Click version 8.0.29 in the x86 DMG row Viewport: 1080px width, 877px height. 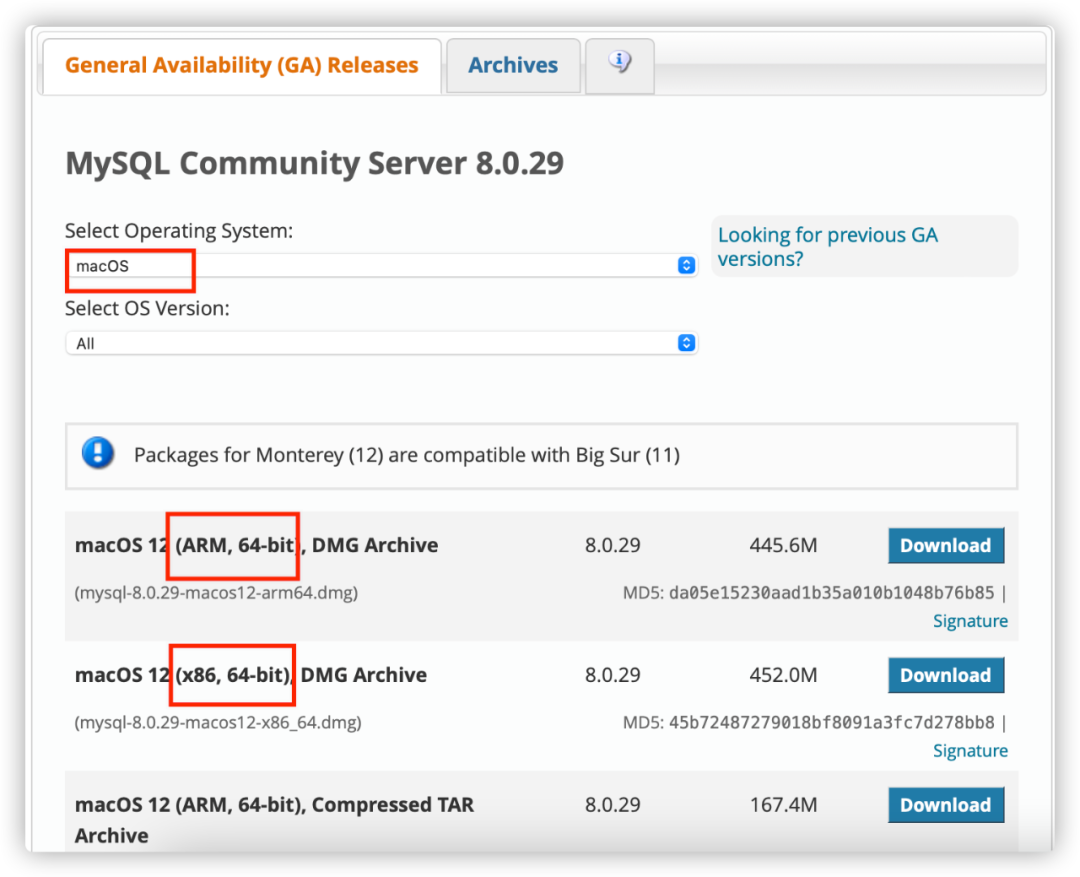(x=612, y=675)
